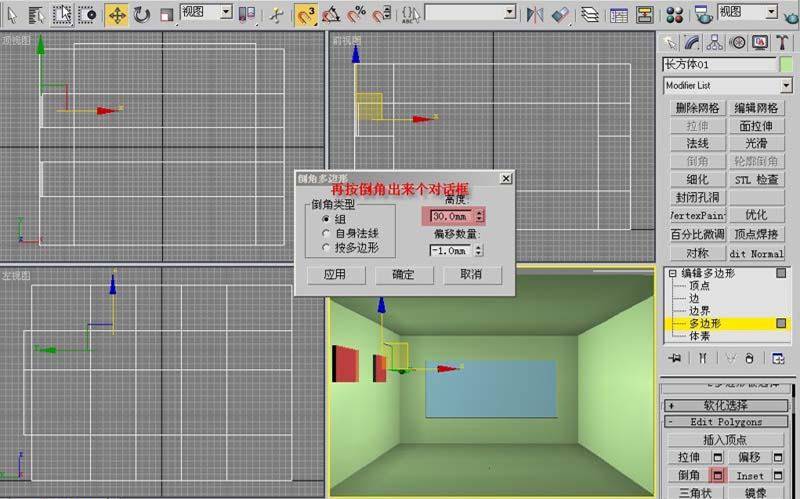Viewport: 800px width, 499px height.
Task: Toggle the 3D Snaps magnet
Action: click(x=306, y=15)
